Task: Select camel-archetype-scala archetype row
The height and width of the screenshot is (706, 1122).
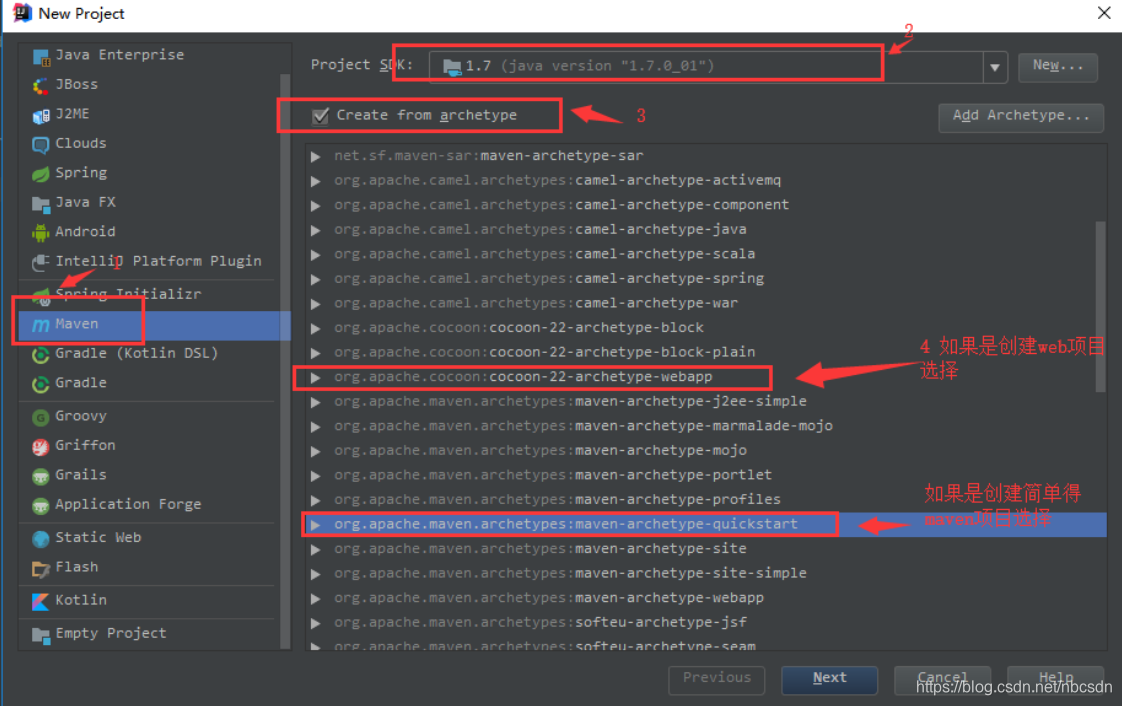Action: (x=706, y=255)
